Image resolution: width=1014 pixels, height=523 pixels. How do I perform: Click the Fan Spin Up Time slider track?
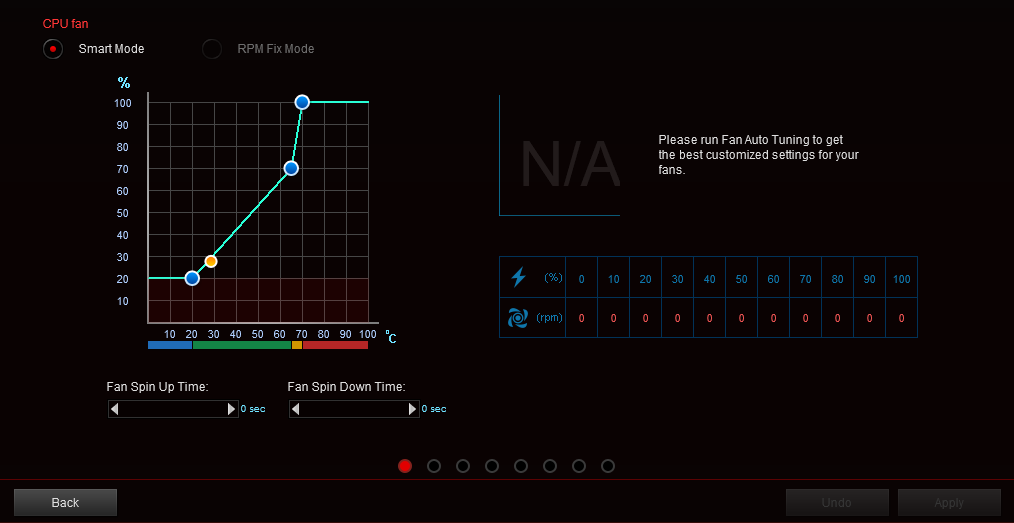(173, 409)
